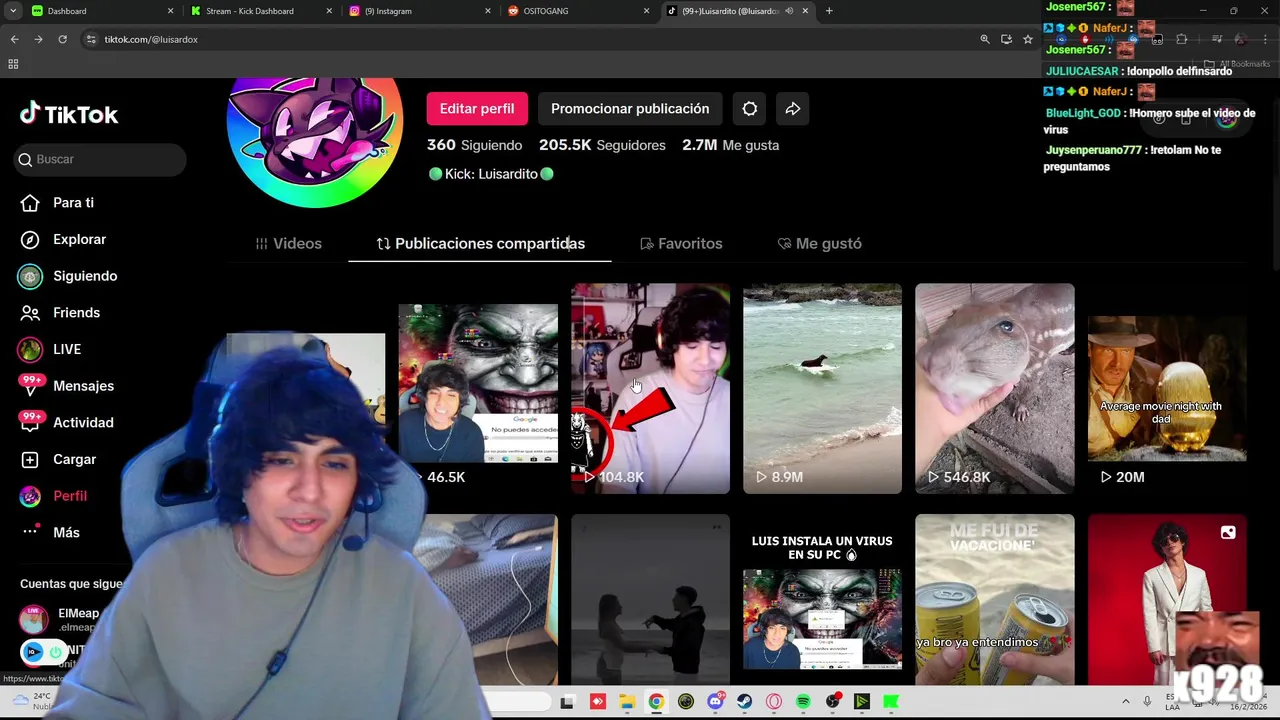Open the video with 104.8K views
The image size is (1280, 720).
pyautogui.click(x=650, y=388)
